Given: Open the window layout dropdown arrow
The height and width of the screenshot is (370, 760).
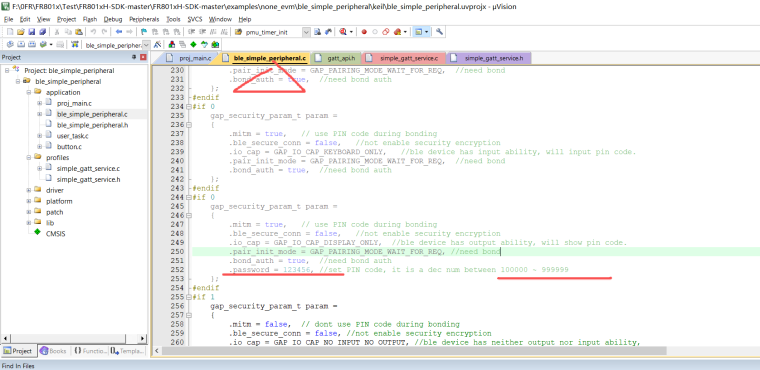Looking at the screenshot, I should pyautogui.click(x=427, y=32).
